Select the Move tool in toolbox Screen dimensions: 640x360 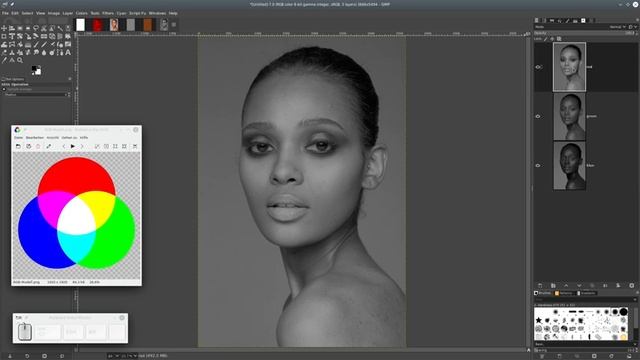pyautogui.click(x=4, y=28)
